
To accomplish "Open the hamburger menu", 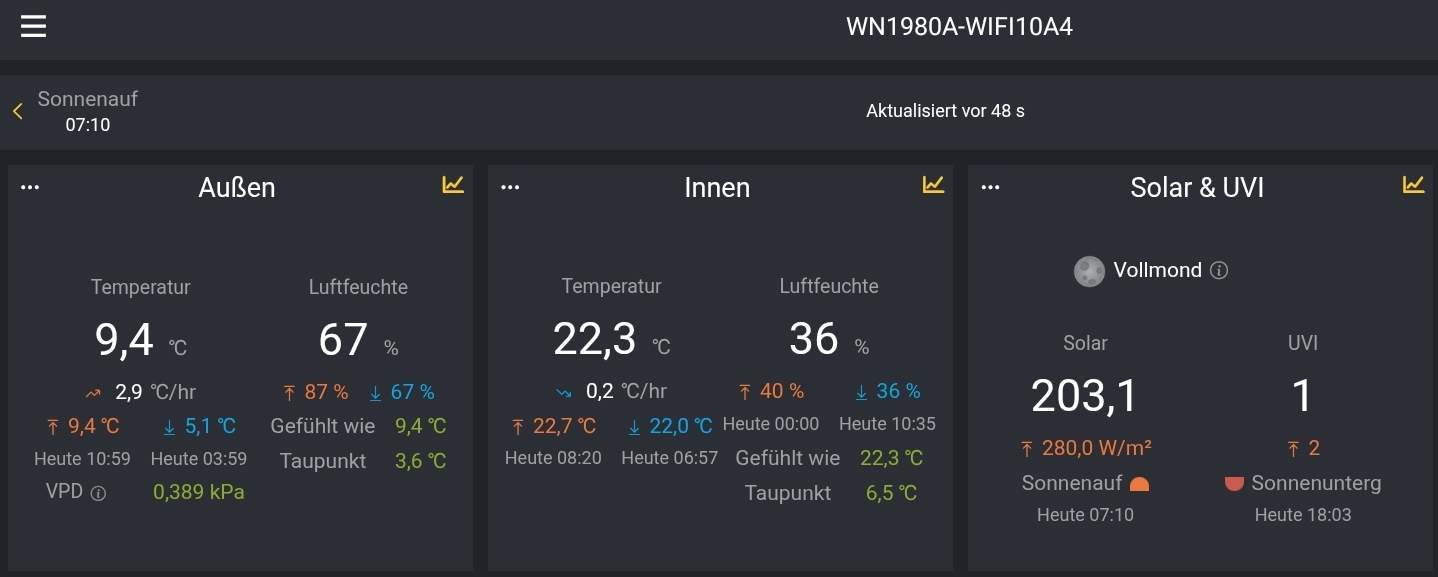I will [x=33, y=26].
